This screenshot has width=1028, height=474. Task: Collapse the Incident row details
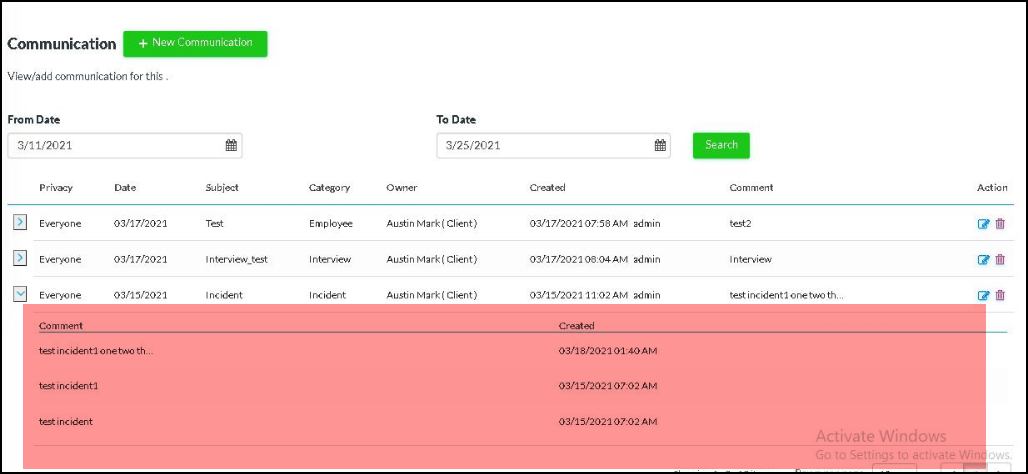19,294
